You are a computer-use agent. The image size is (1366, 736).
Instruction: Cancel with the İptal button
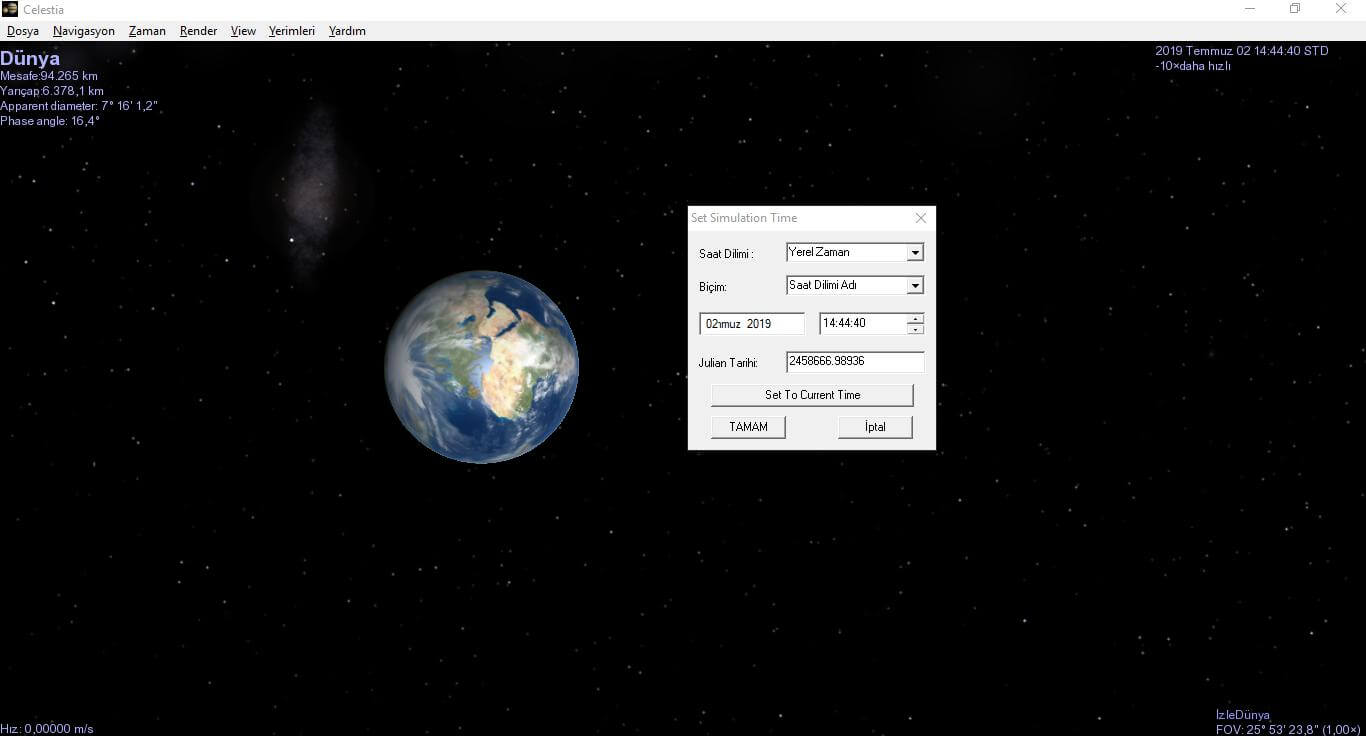coord(875,427)
